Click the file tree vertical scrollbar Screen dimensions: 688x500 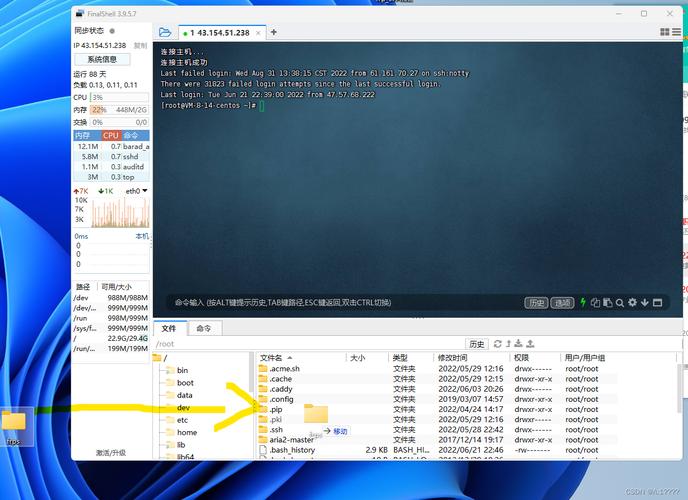tap(251, 372)
